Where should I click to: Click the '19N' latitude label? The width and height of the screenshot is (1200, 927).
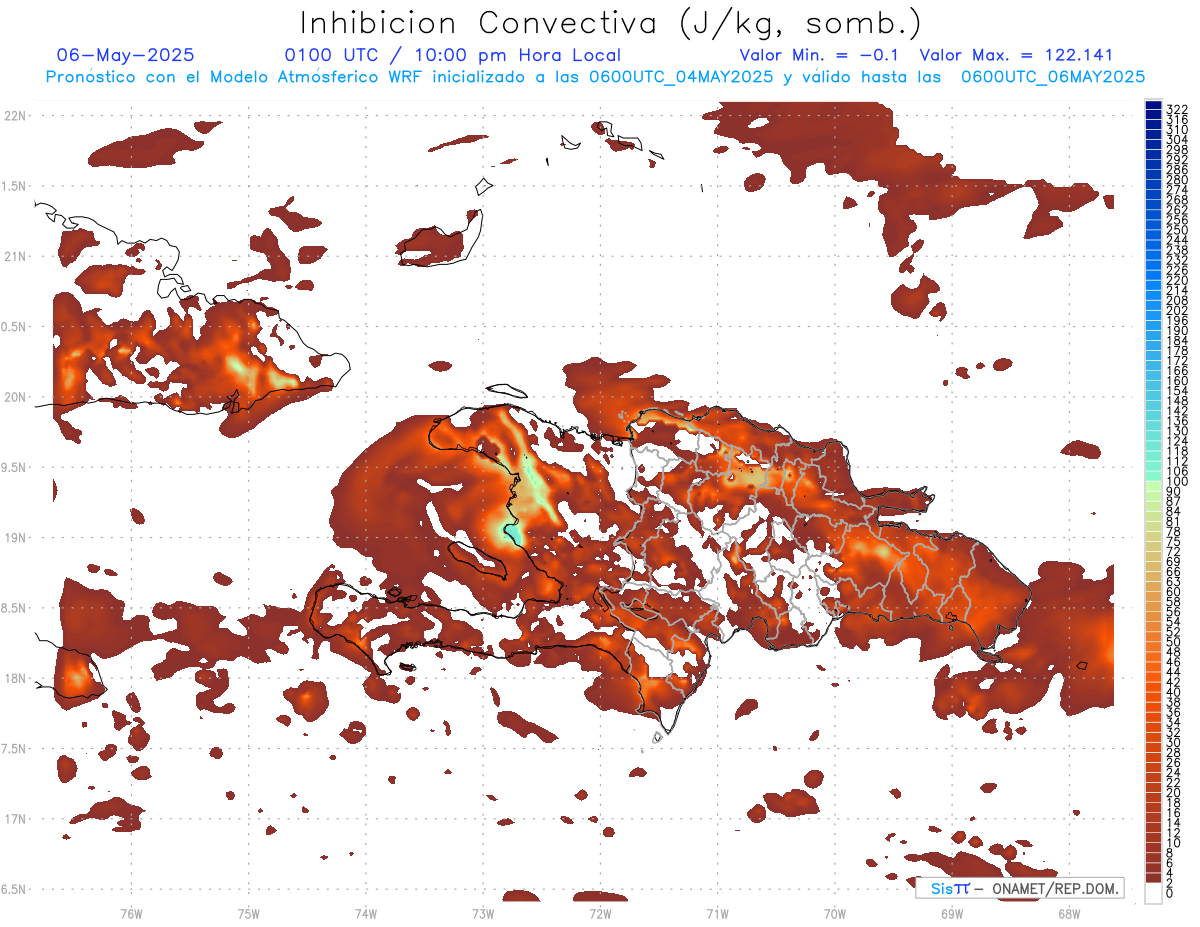(x=15, y=538)
